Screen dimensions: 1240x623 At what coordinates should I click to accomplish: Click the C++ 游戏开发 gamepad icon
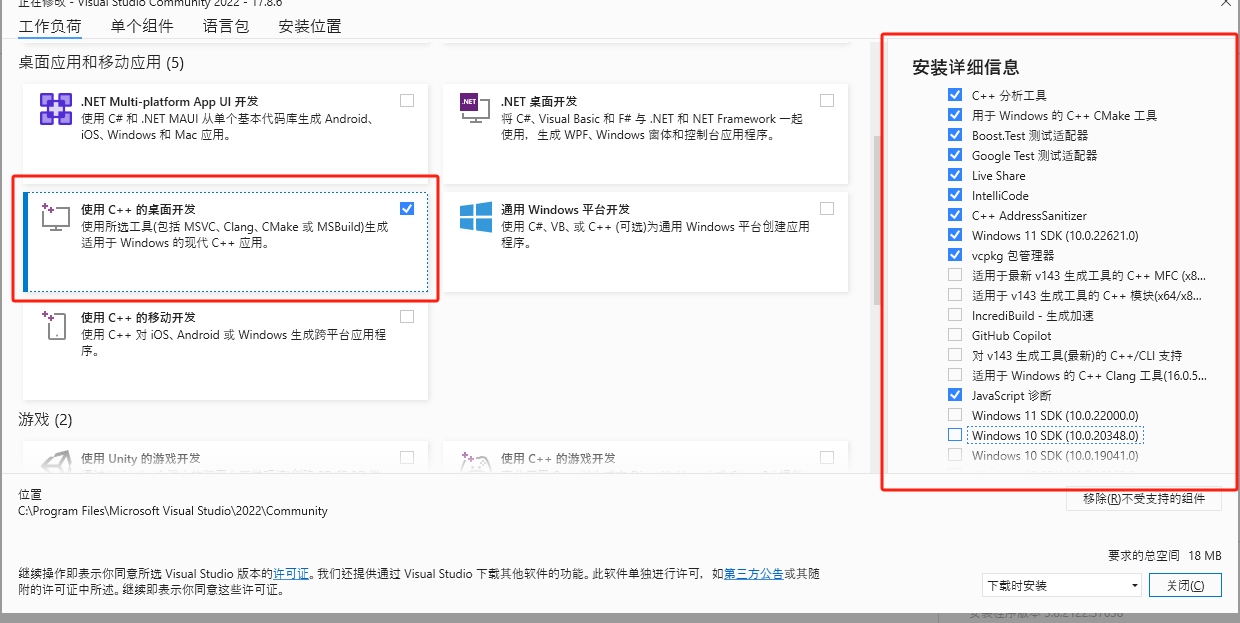point(475,461)
